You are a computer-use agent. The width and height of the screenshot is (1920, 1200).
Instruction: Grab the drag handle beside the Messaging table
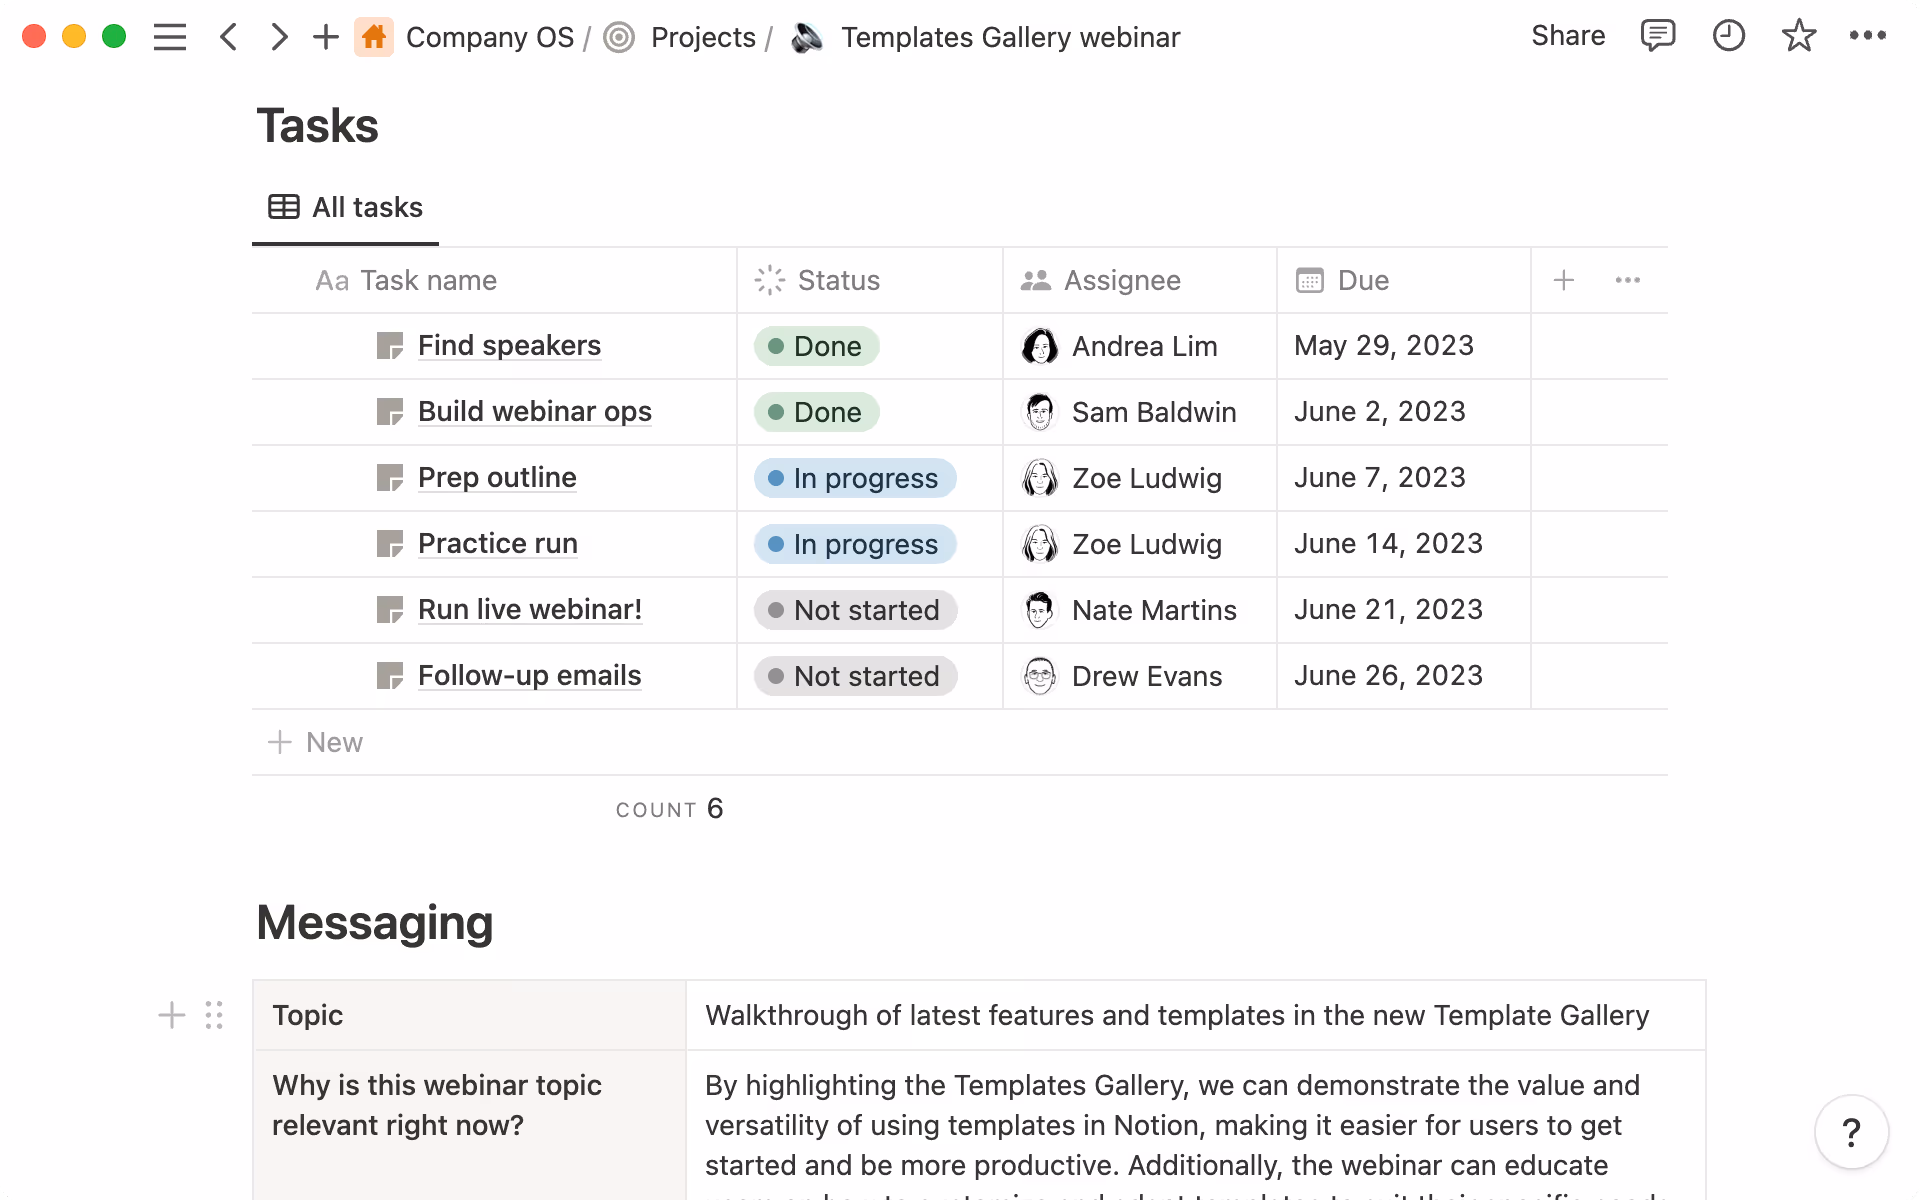pyautogui.click(x=213, y=1014)
